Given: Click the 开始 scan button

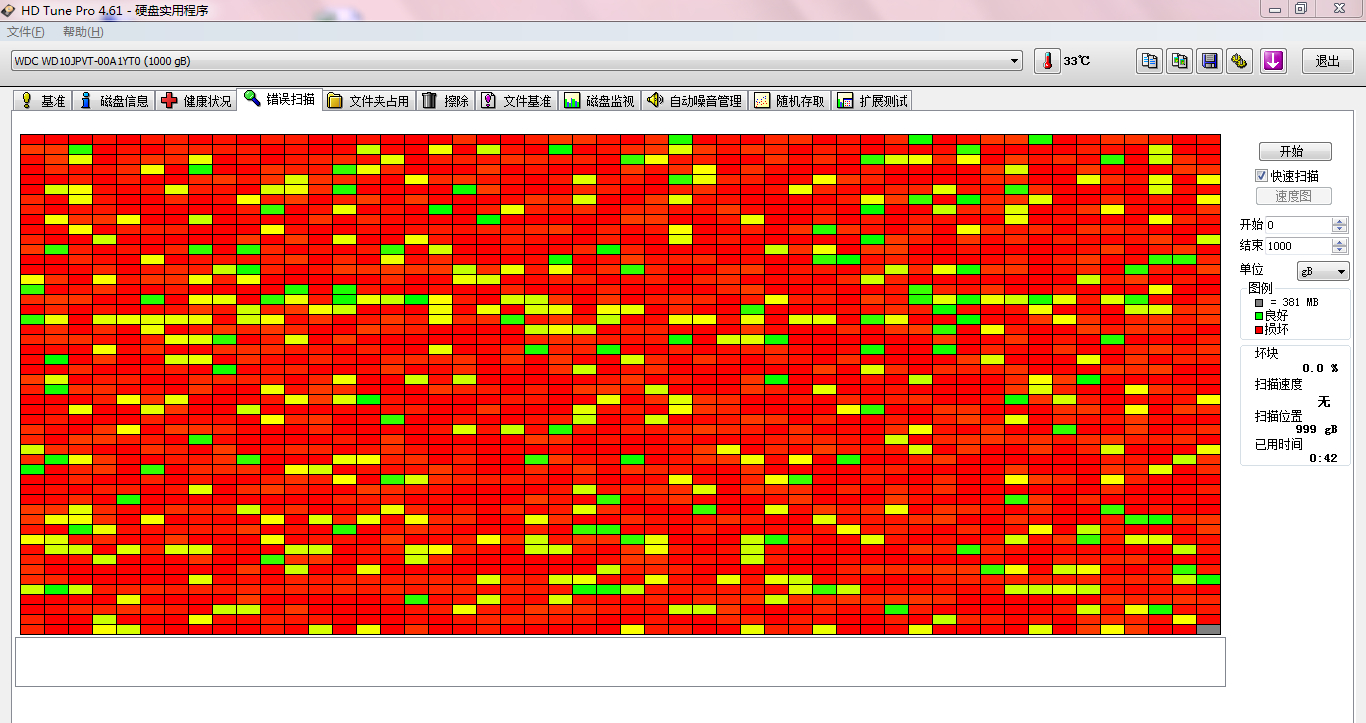Looking at the screenshot, I should pyautogui.click(x=1295, y=152).
